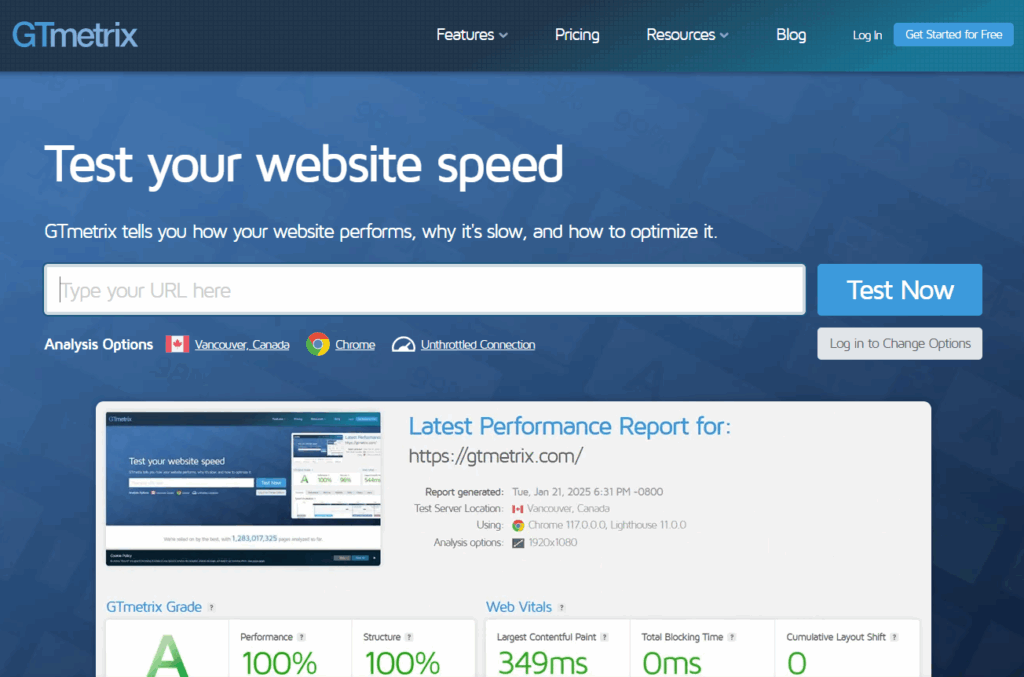Click the Performance help question mark

(301, 637)
